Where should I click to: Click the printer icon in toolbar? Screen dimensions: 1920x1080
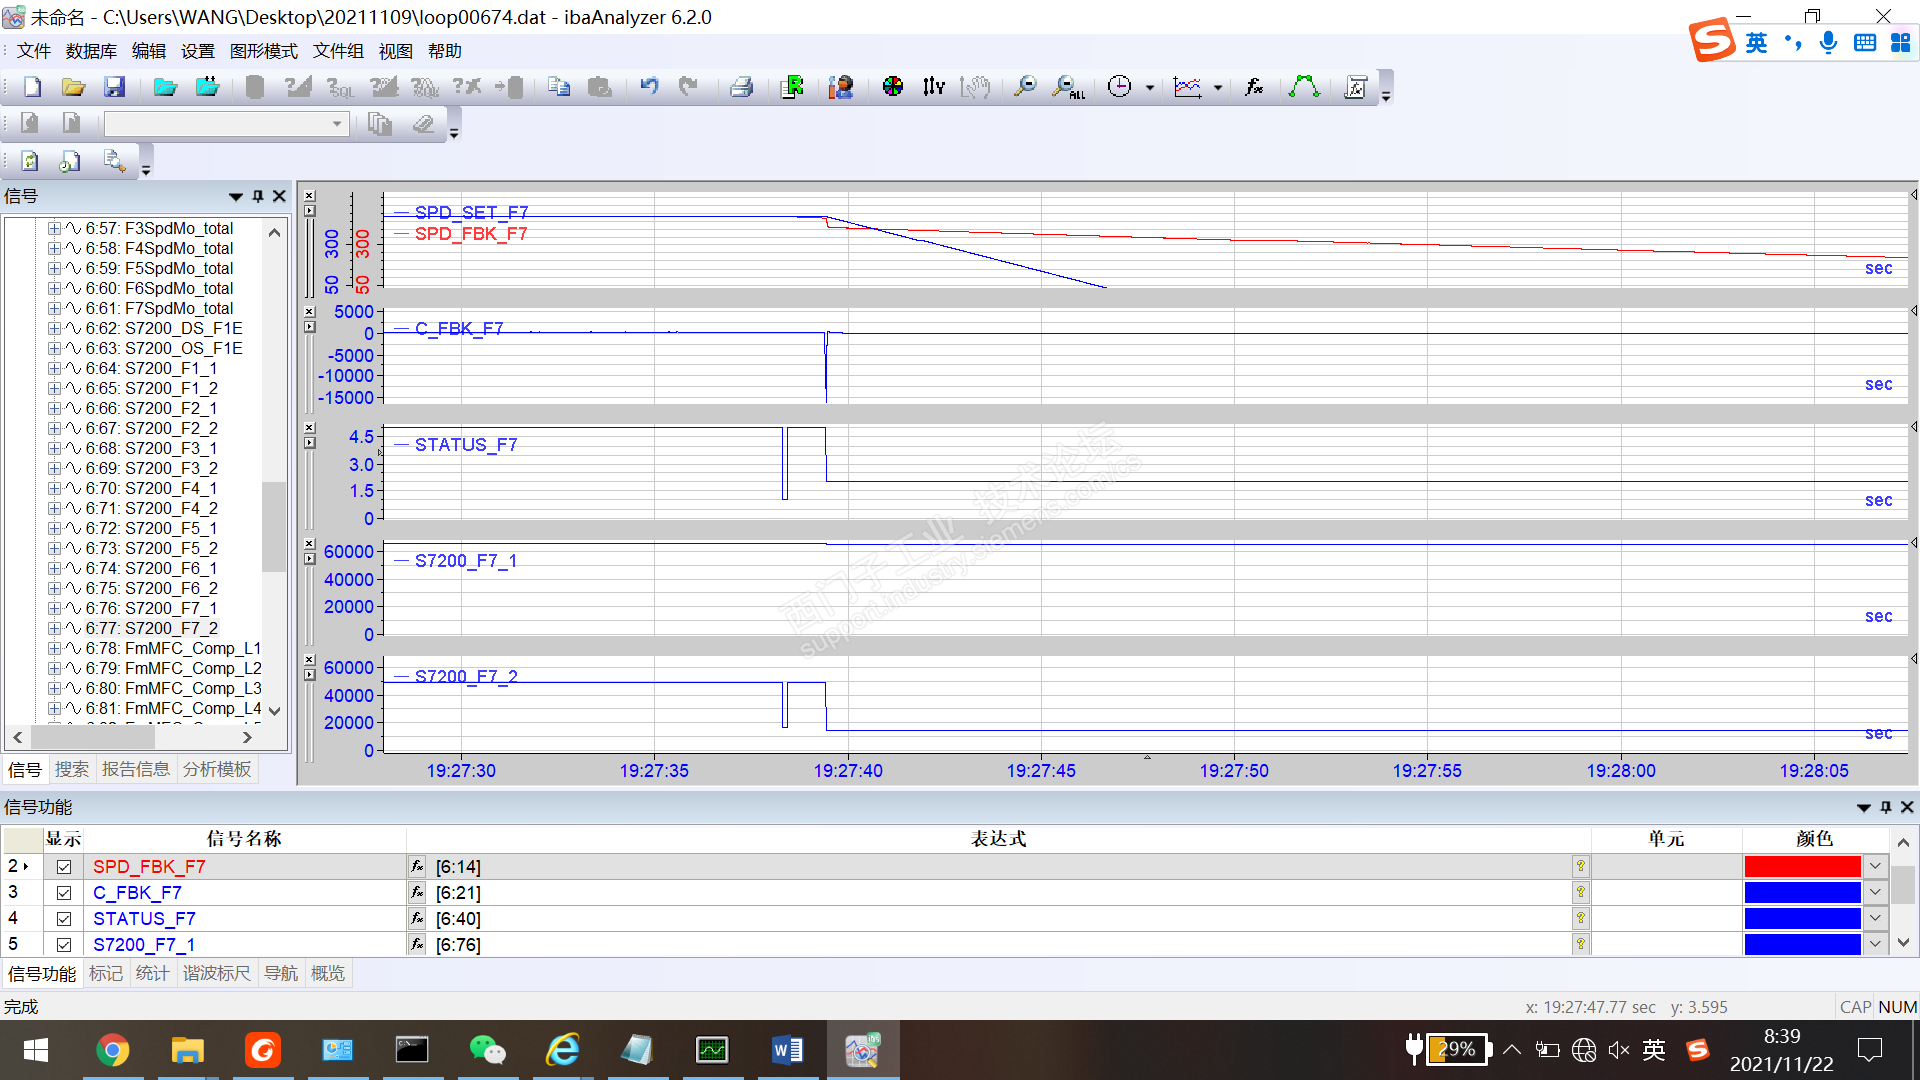click(741, 87)
